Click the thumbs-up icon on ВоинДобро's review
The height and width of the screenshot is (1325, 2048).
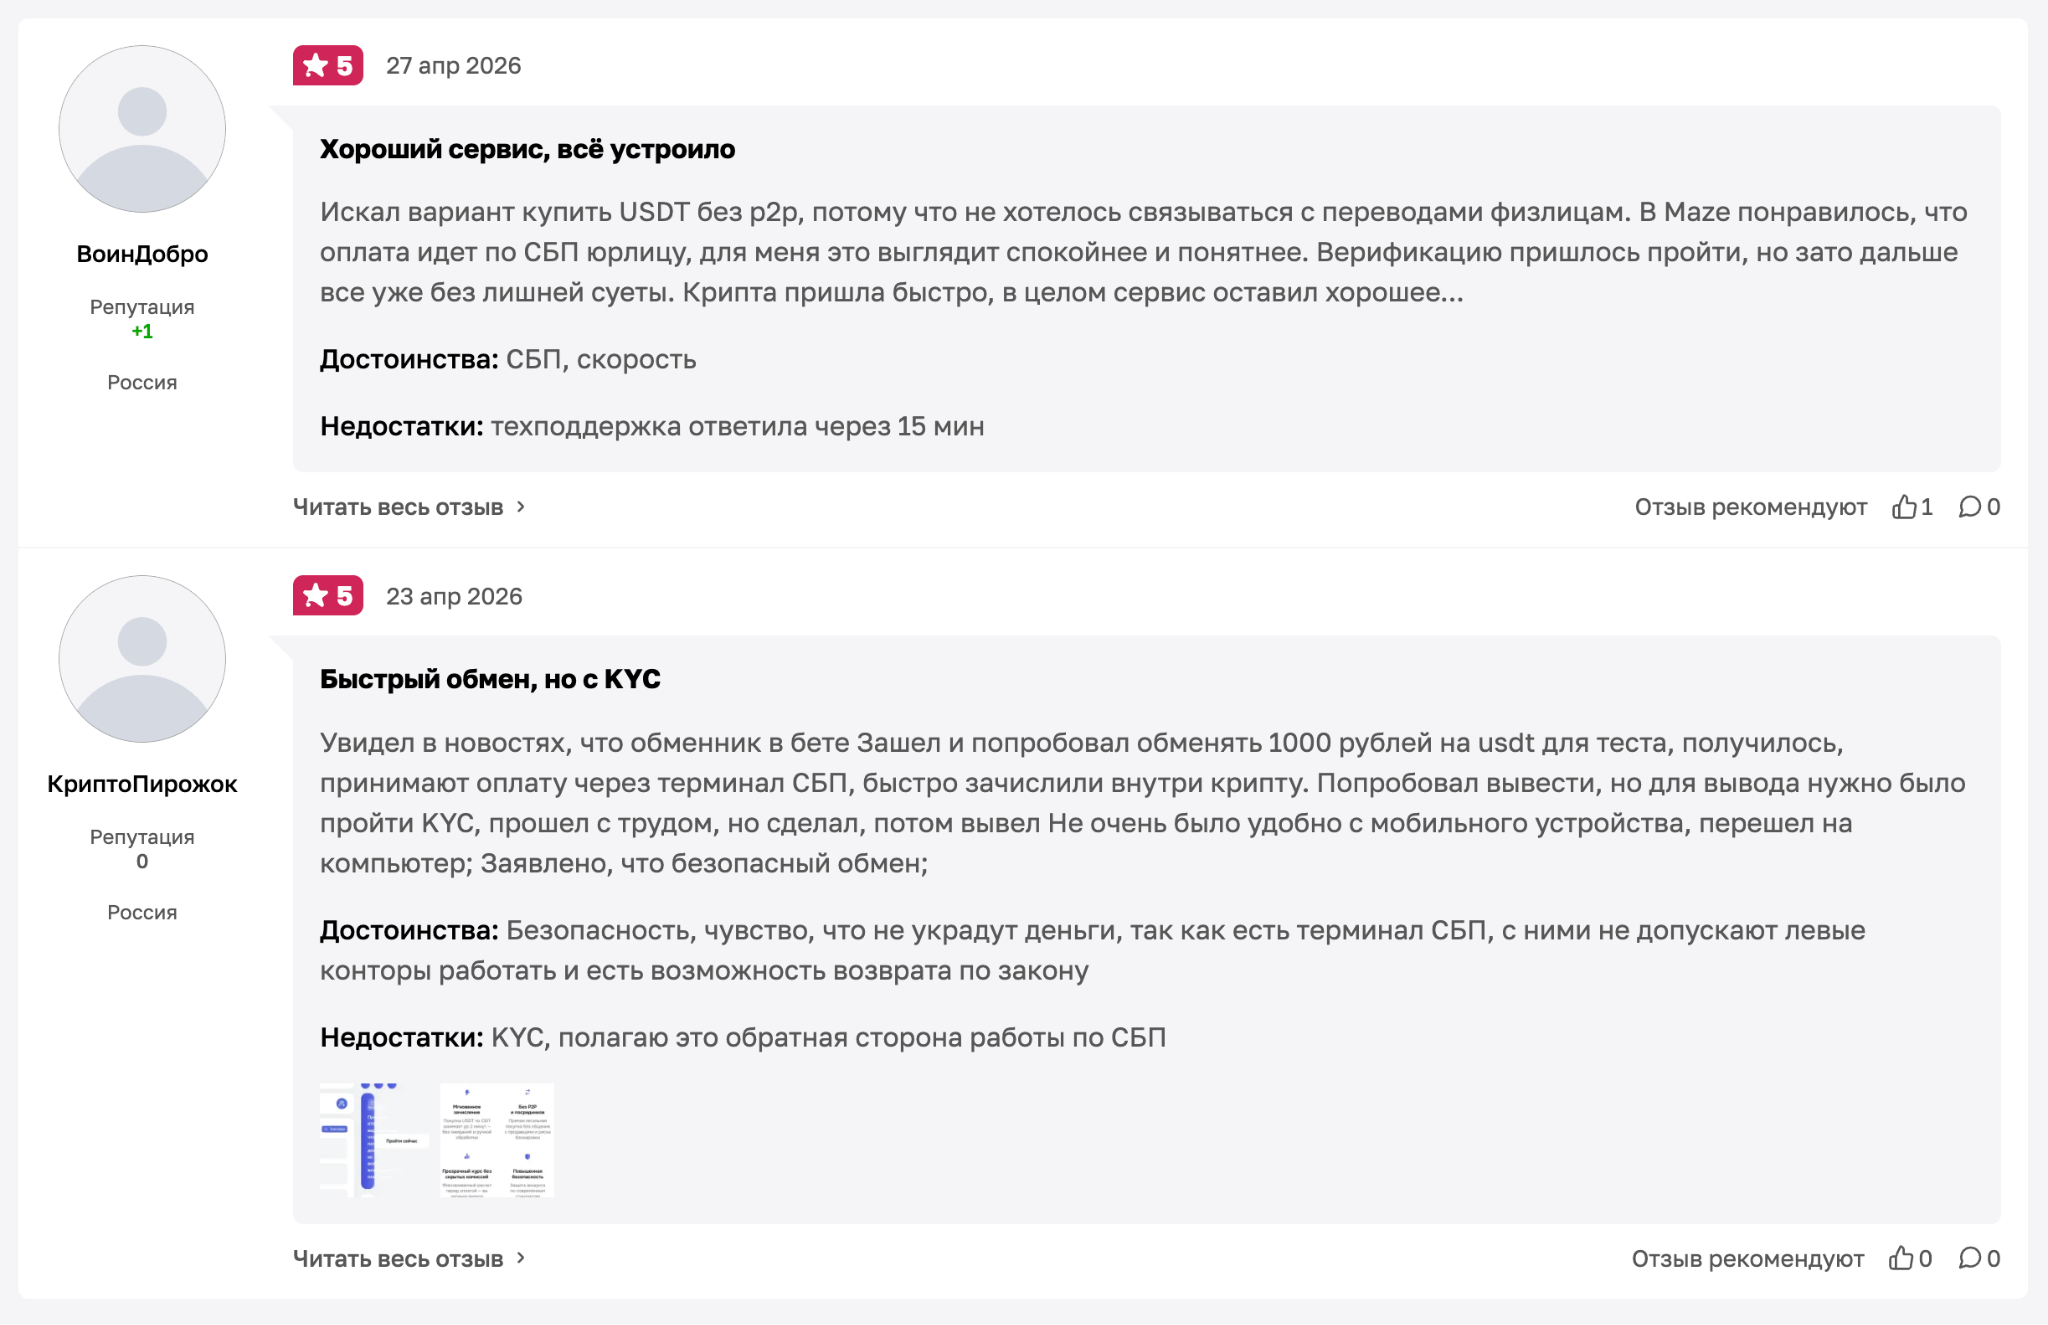(x=1903, y=507)
